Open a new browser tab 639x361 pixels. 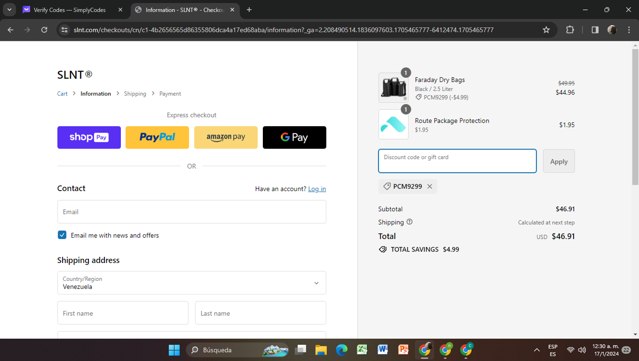249,10
